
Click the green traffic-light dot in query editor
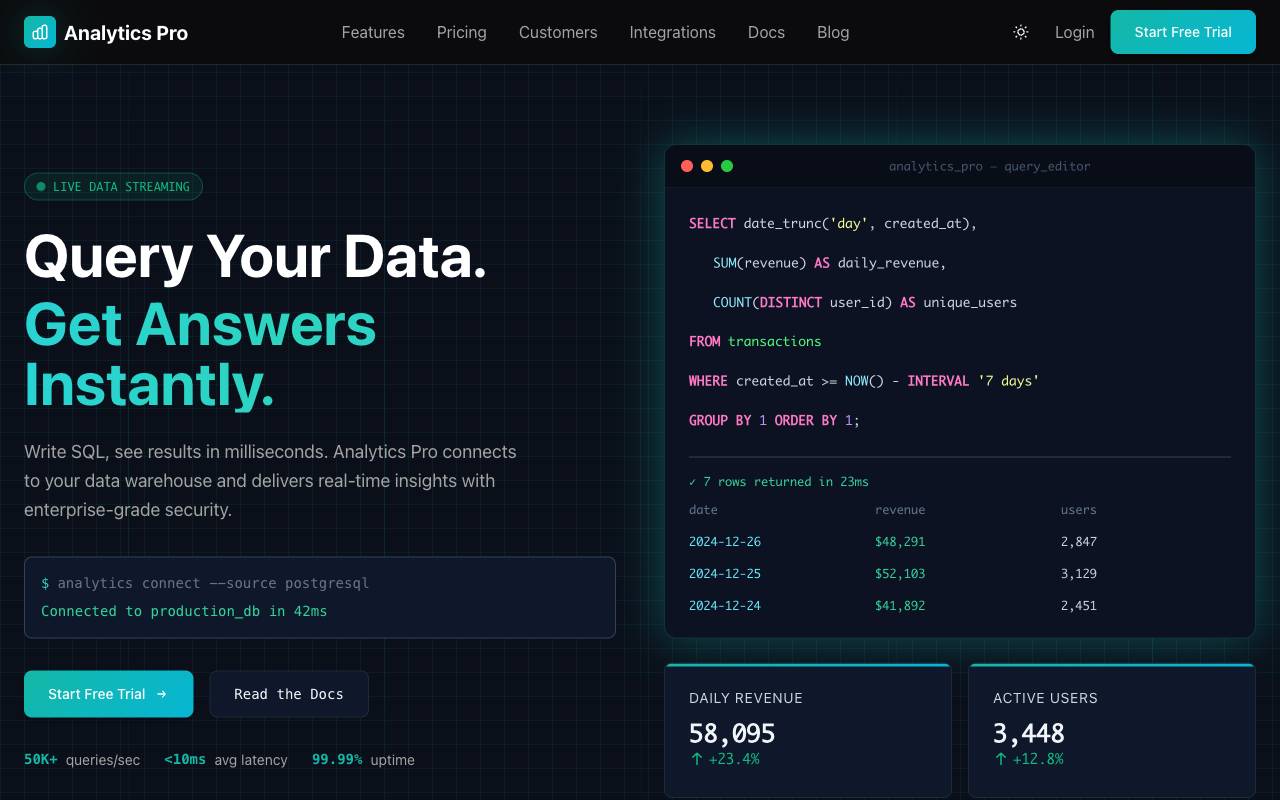click(x=727, y=166)
